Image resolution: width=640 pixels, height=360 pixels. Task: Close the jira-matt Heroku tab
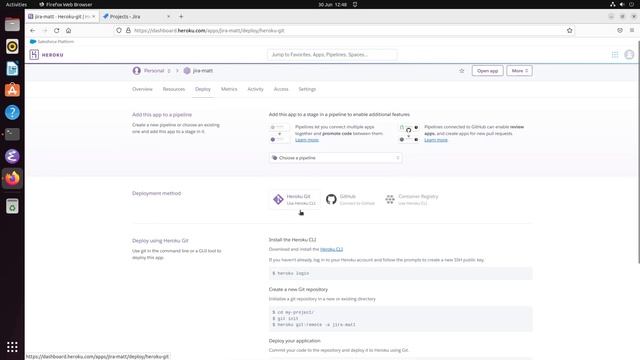click(93, 16)
